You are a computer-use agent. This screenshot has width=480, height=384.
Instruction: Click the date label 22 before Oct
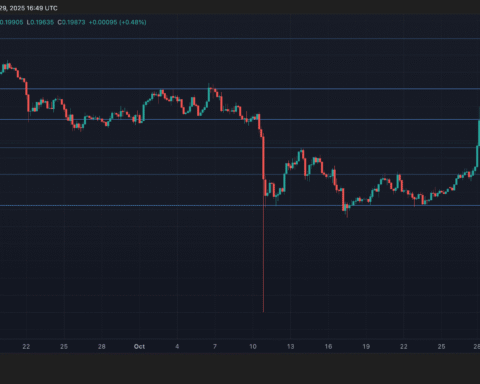click(26, 347)
